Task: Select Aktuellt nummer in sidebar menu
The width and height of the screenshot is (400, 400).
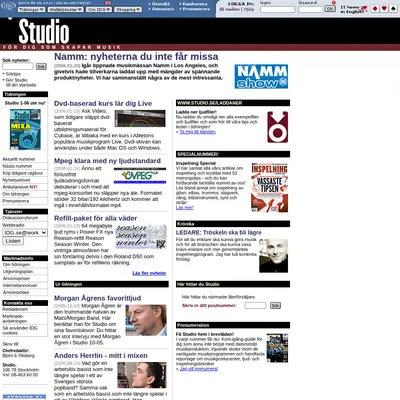Action: click(x=19, y=159)
